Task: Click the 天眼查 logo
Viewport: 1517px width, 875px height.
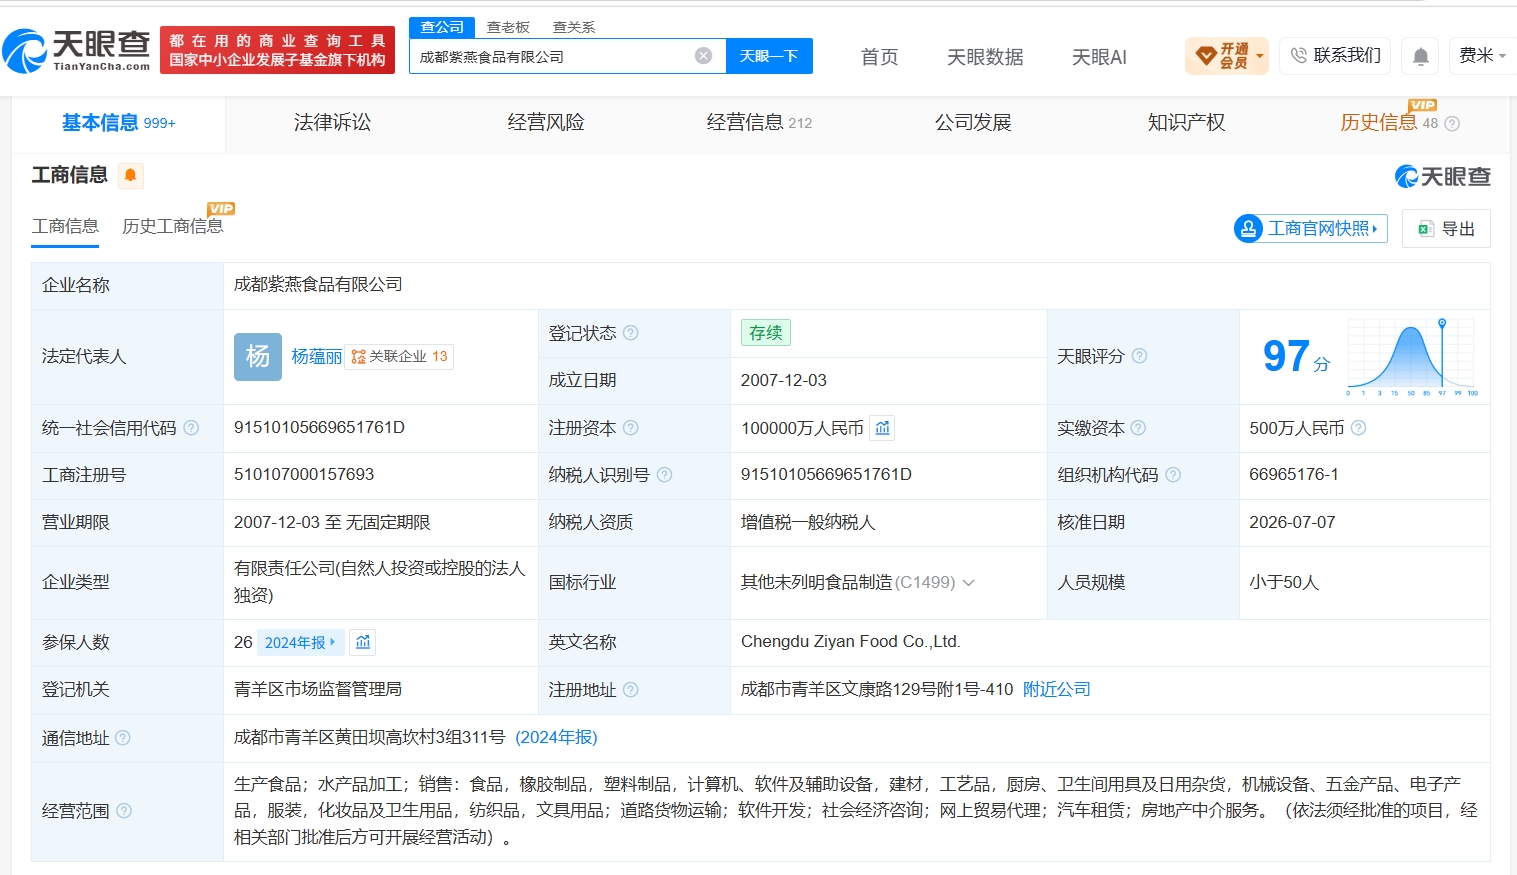Action: pos(77,50)
